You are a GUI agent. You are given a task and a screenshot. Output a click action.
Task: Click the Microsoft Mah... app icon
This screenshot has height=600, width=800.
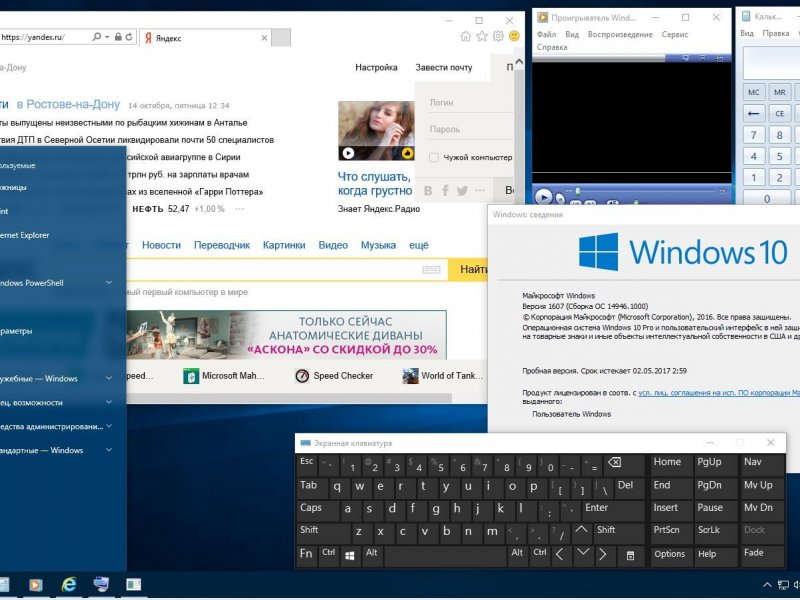coord(191,377)
